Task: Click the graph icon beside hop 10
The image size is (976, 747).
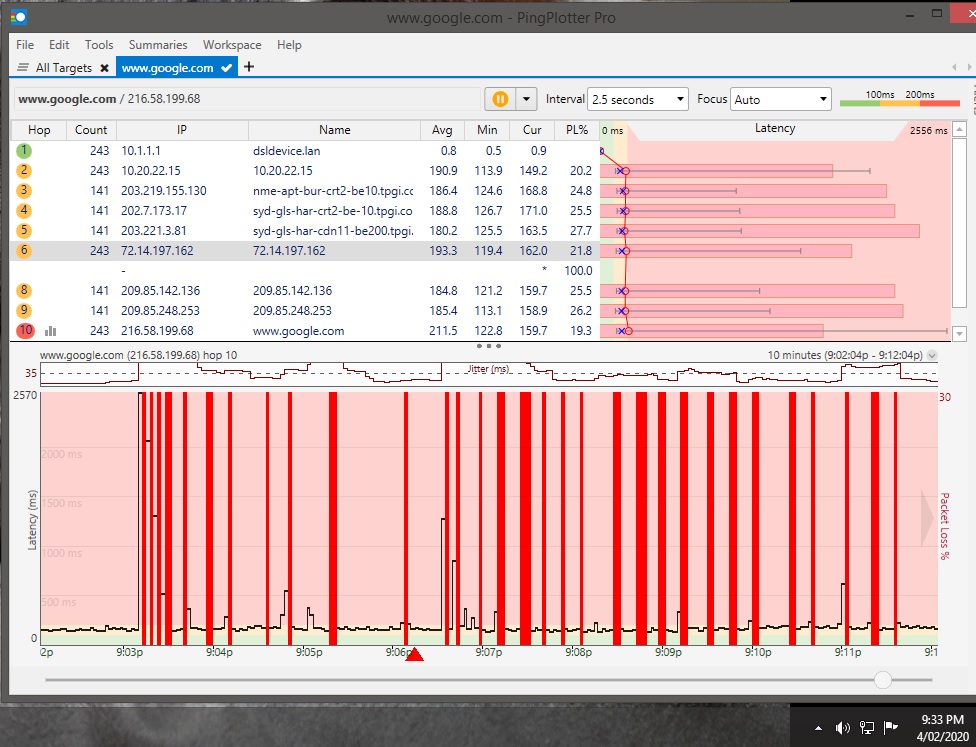Action: pyautogui.click(x=50, y=331)
